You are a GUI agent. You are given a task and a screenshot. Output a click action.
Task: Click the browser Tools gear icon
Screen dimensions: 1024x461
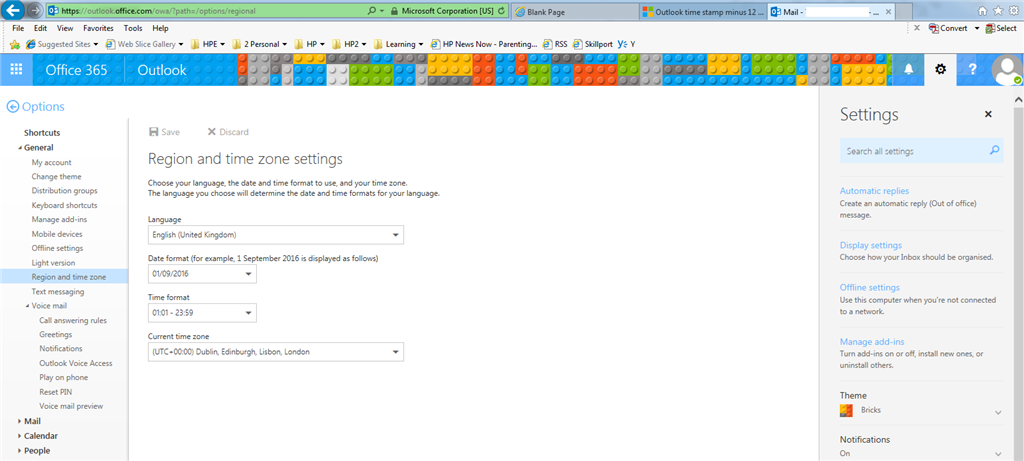(1013, 11)
